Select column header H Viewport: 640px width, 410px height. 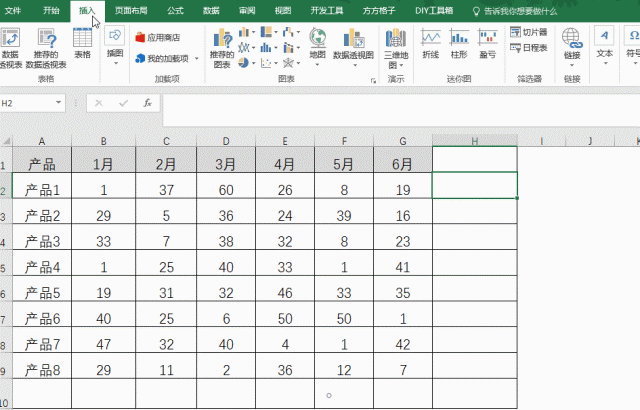[475, 141]
